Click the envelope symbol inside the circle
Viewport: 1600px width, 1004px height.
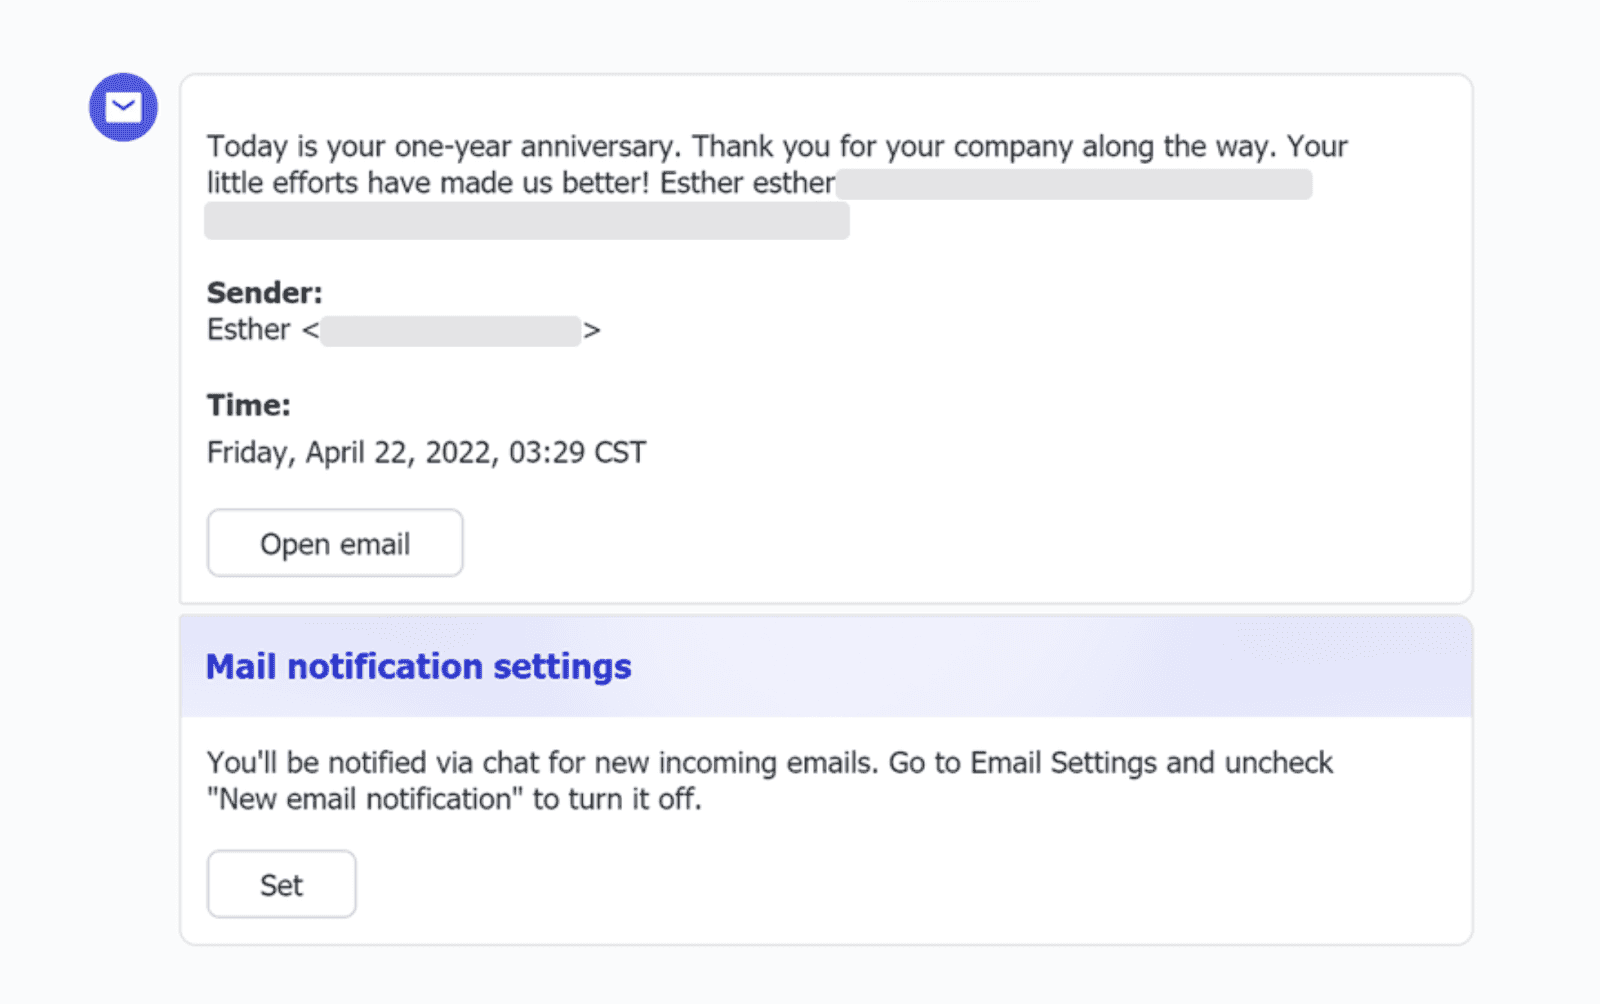[x=123, y=105]
